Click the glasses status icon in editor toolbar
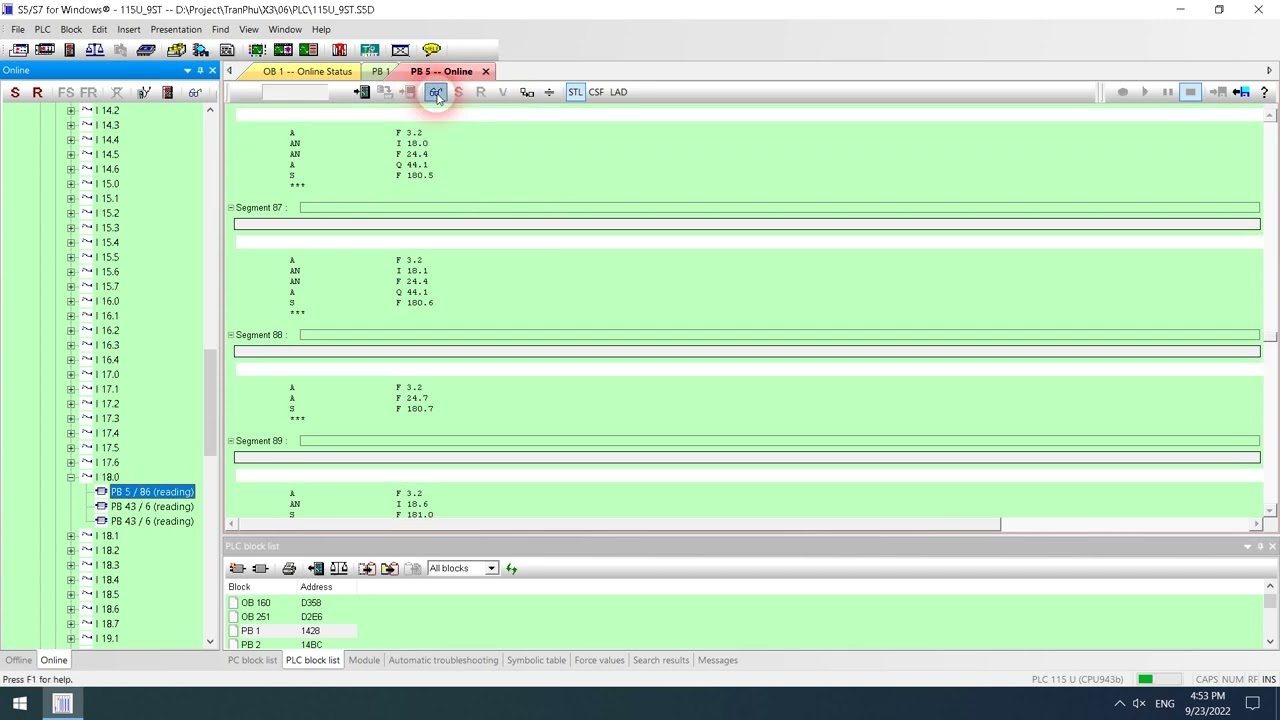Screen dimensions: 1280x720 click(436, 92)
